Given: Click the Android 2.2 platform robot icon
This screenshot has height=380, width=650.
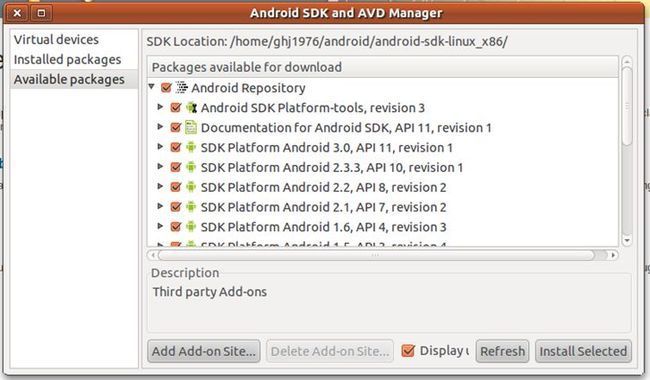Looking at the screenshot, I should [x=191, y=187].
